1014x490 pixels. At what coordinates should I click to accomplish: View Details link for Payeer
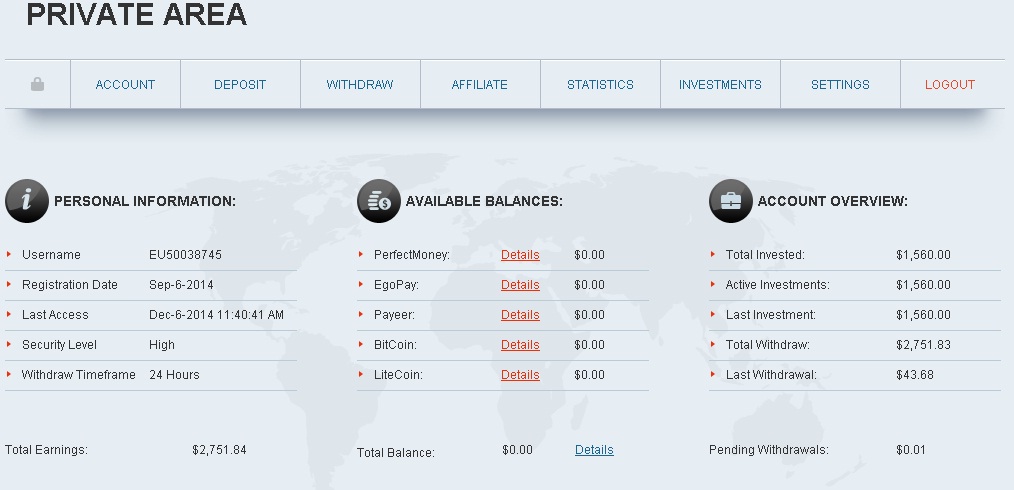[x=520, y=315]
